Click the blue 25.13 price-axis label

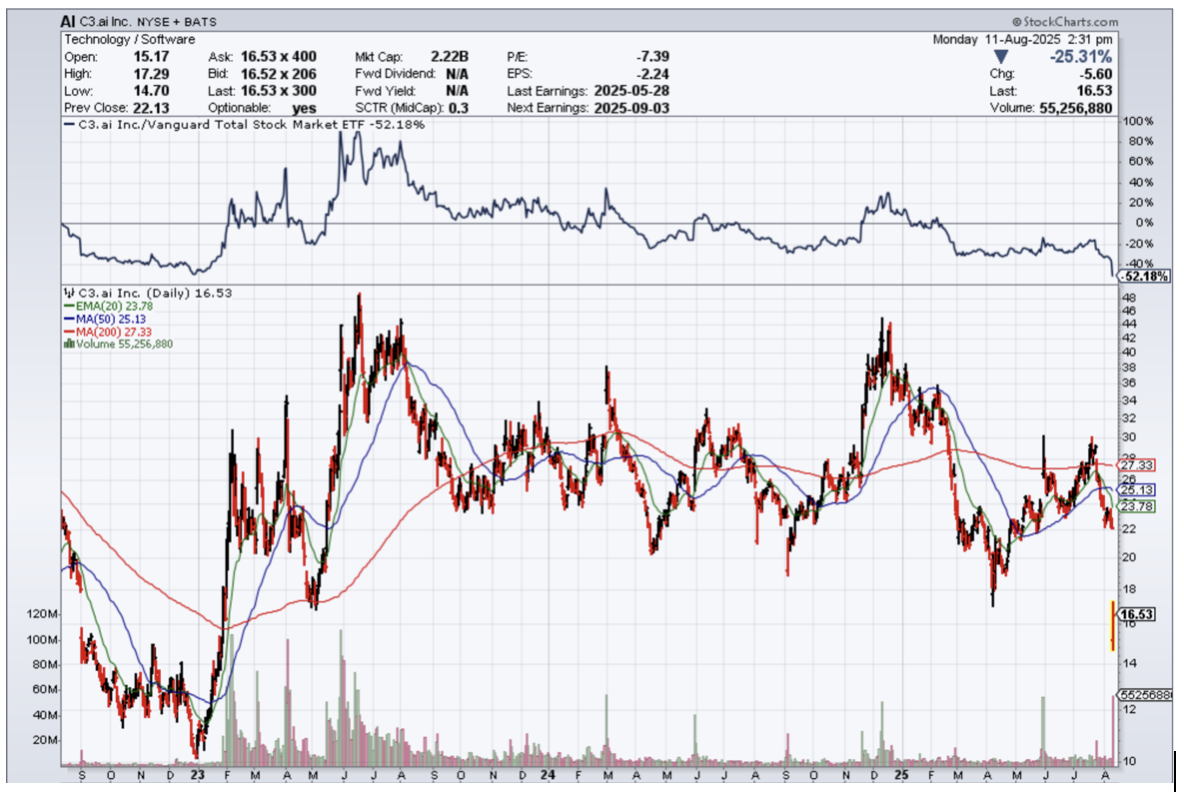(x=1136, y=490)
